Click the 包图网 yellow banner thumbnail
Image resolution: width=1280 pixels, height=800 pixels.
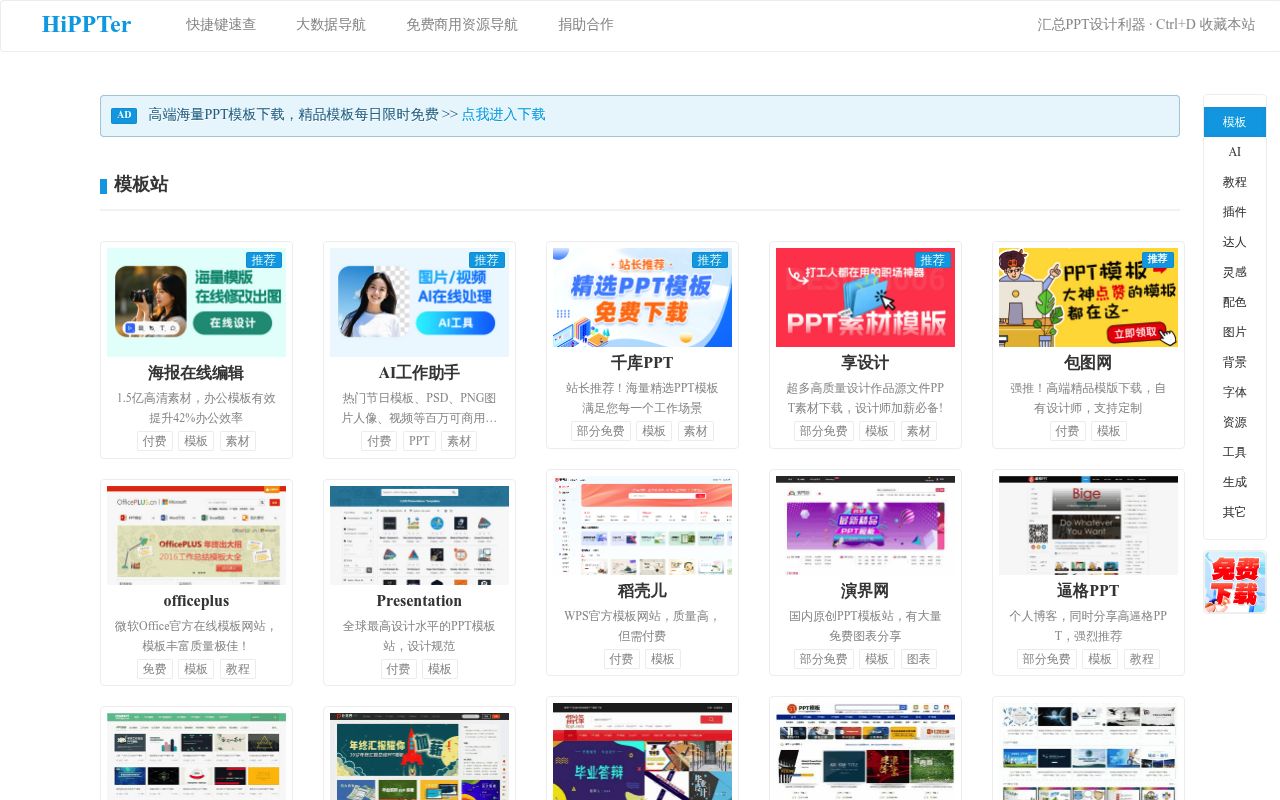(1088, 297)
